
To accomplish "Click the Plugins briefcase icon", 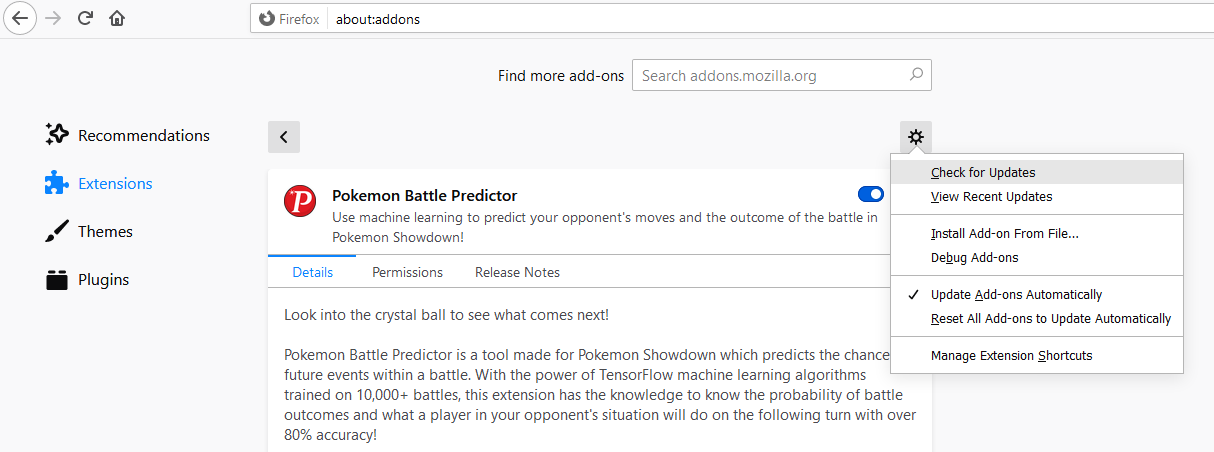I will [57, 279].
